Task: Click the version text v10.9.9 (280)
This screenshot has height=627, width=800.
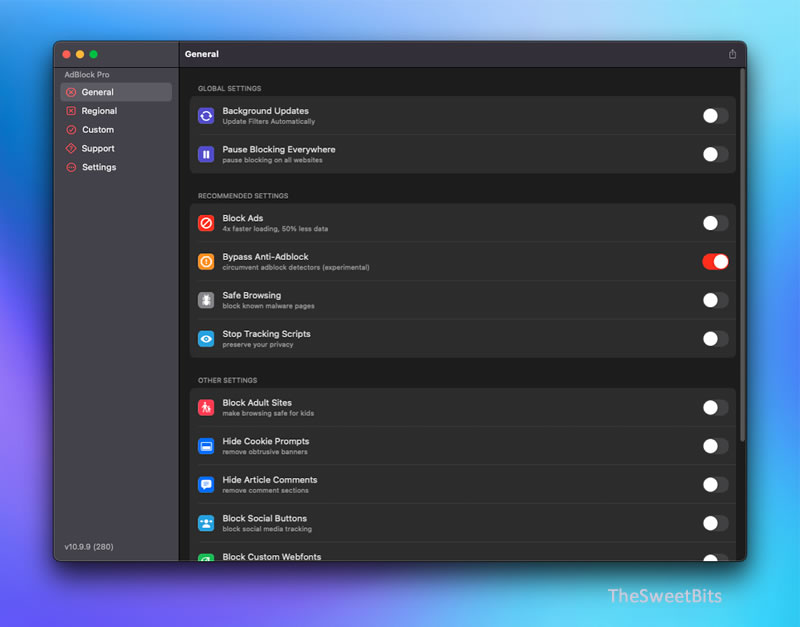Action: coord(89,546)
